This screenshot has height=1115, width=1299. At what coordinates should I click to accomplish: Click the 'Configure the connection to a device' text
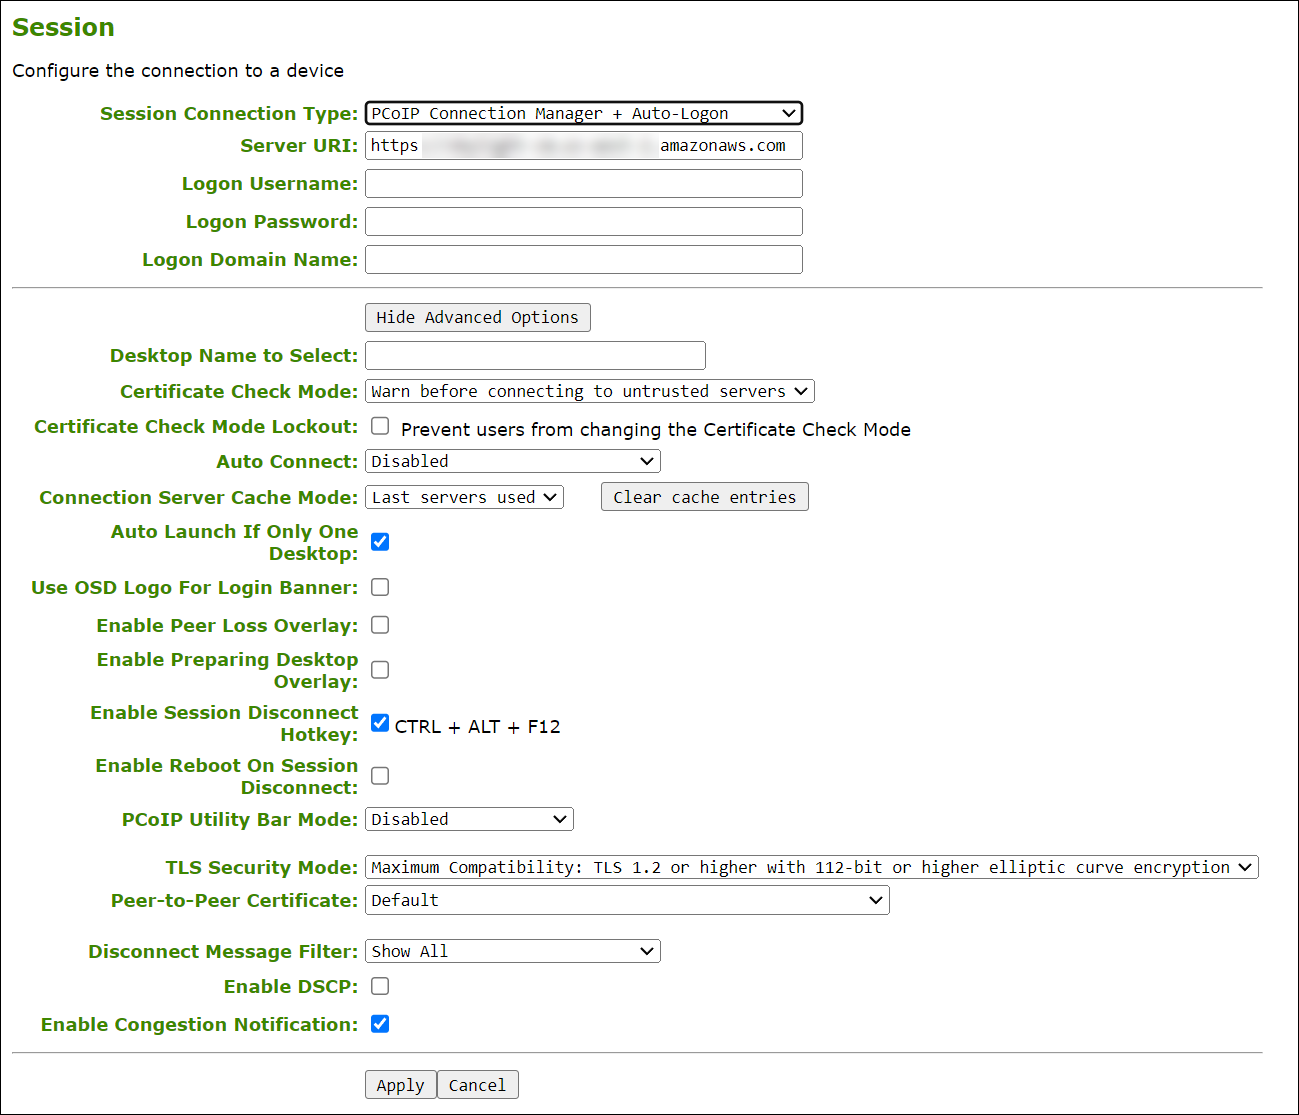pyautogui.click(x=178, y=71)
